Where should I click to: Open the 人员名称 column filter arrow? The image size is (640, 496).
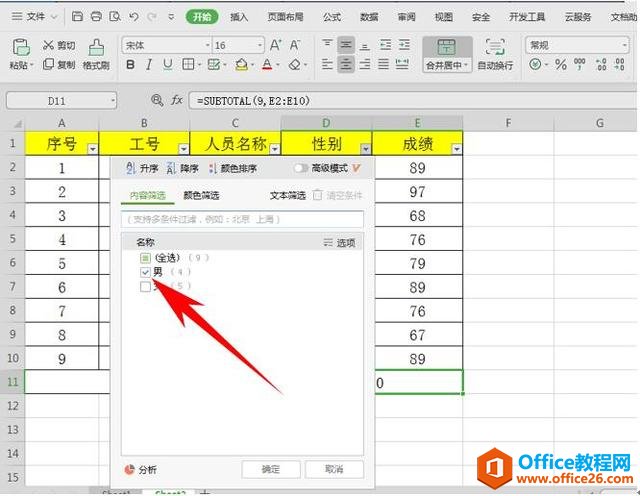(275, 149)
